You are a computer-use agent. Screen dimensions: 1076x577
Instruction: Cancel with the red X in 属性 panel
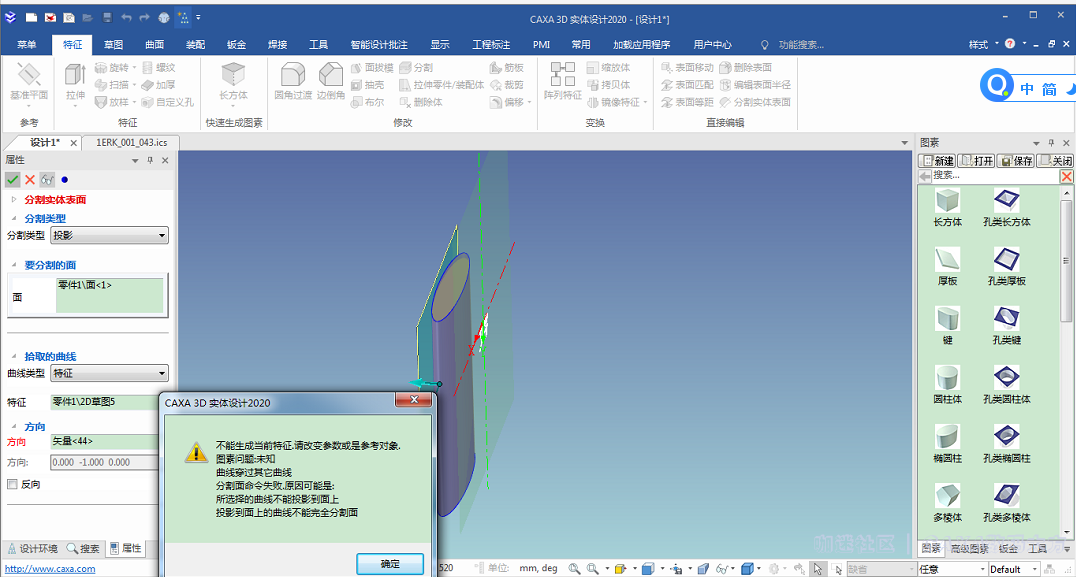click(30, 180)
